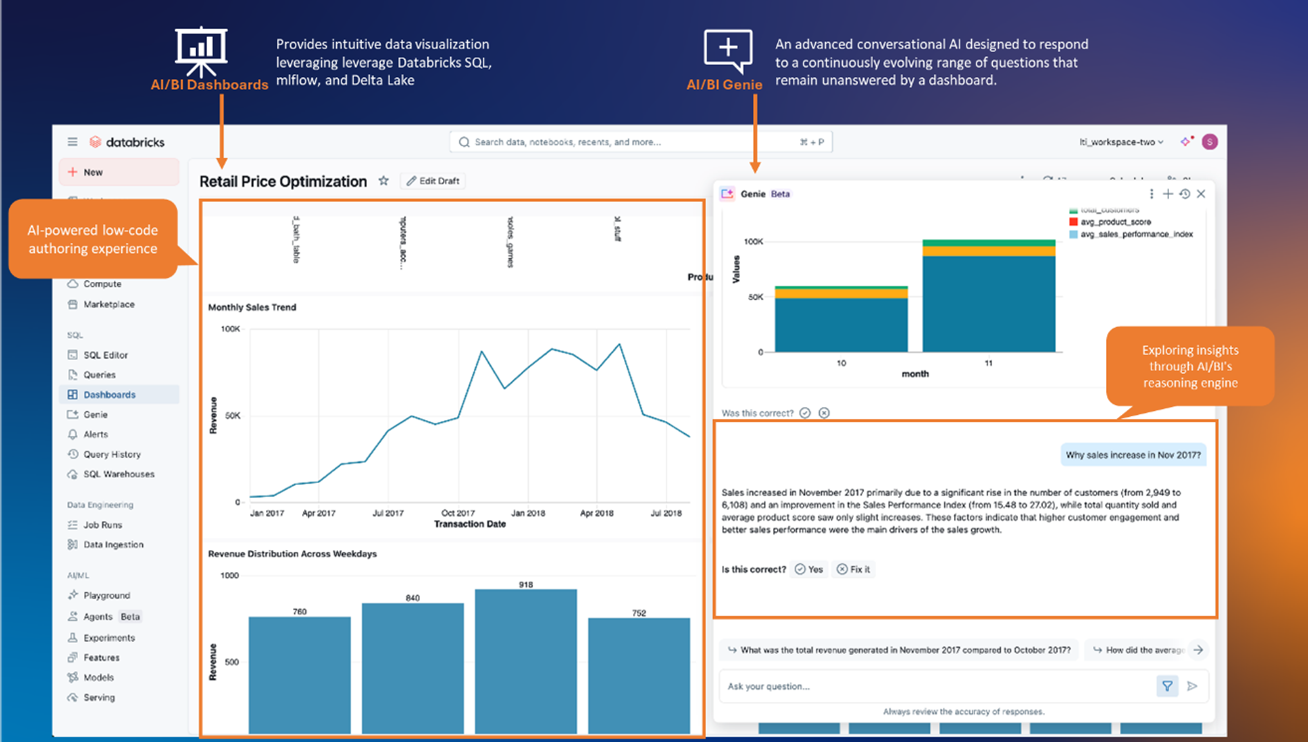Viewport: 1308px width, 742px height.
Task: Toggle the filter icon in Genie question box
Action: click(1167, 686)
